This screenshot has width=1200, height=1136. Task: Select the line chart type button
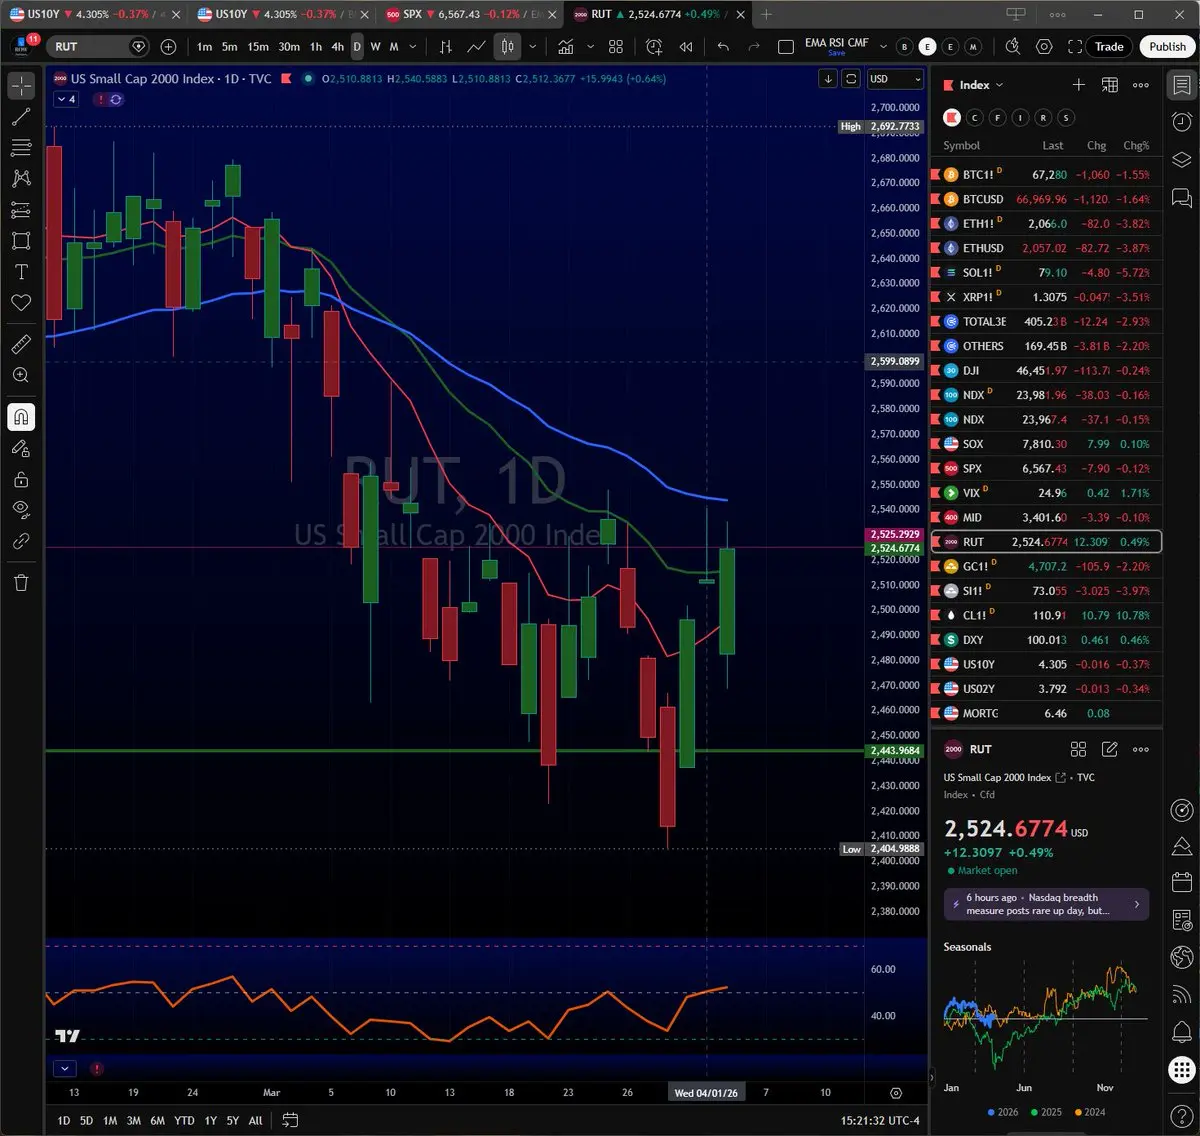point(477,47)
